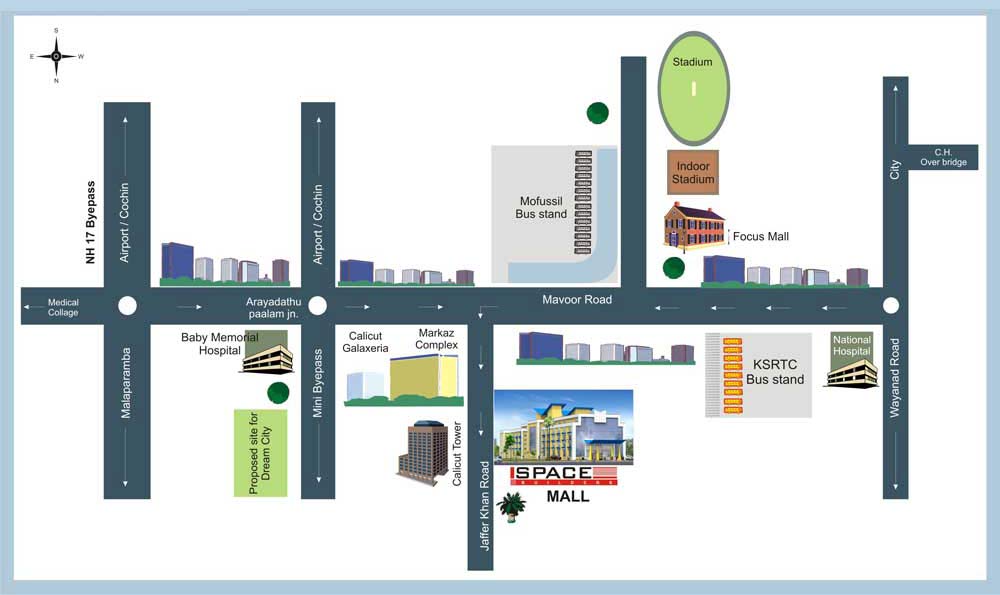This screenshot has width=1000, height=595.
Task: Click the Focus Mall building icon
Action: click(x=694, y=226)
